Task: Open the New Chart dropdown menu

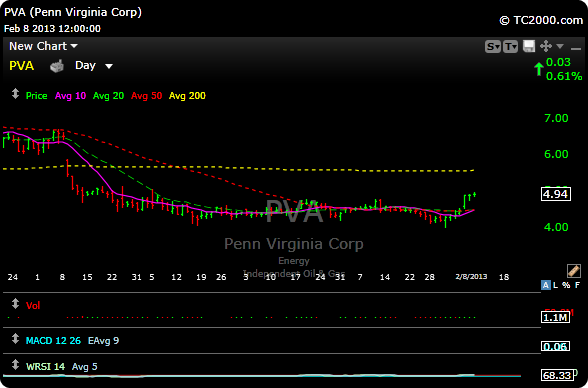Action: (x=44, y=46)
